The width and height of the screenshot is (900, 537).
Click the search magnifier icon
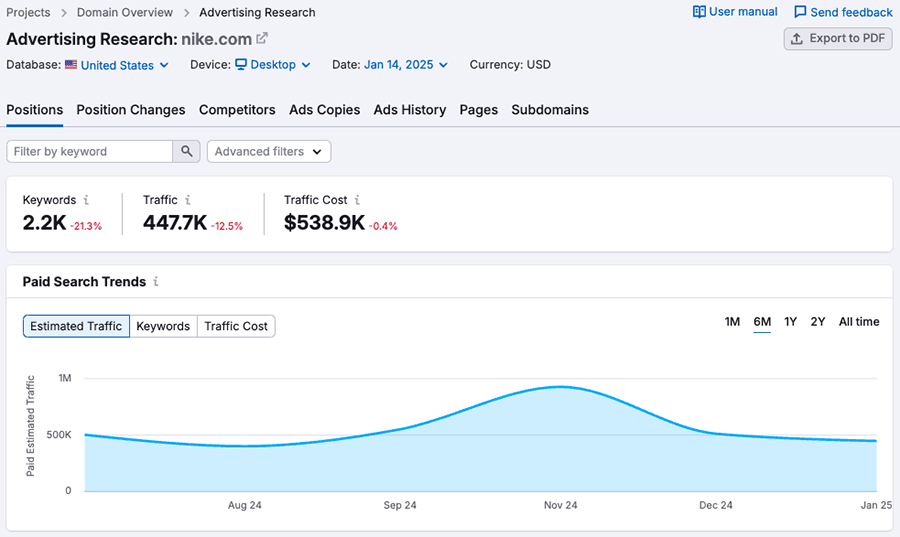pos(187,151)
